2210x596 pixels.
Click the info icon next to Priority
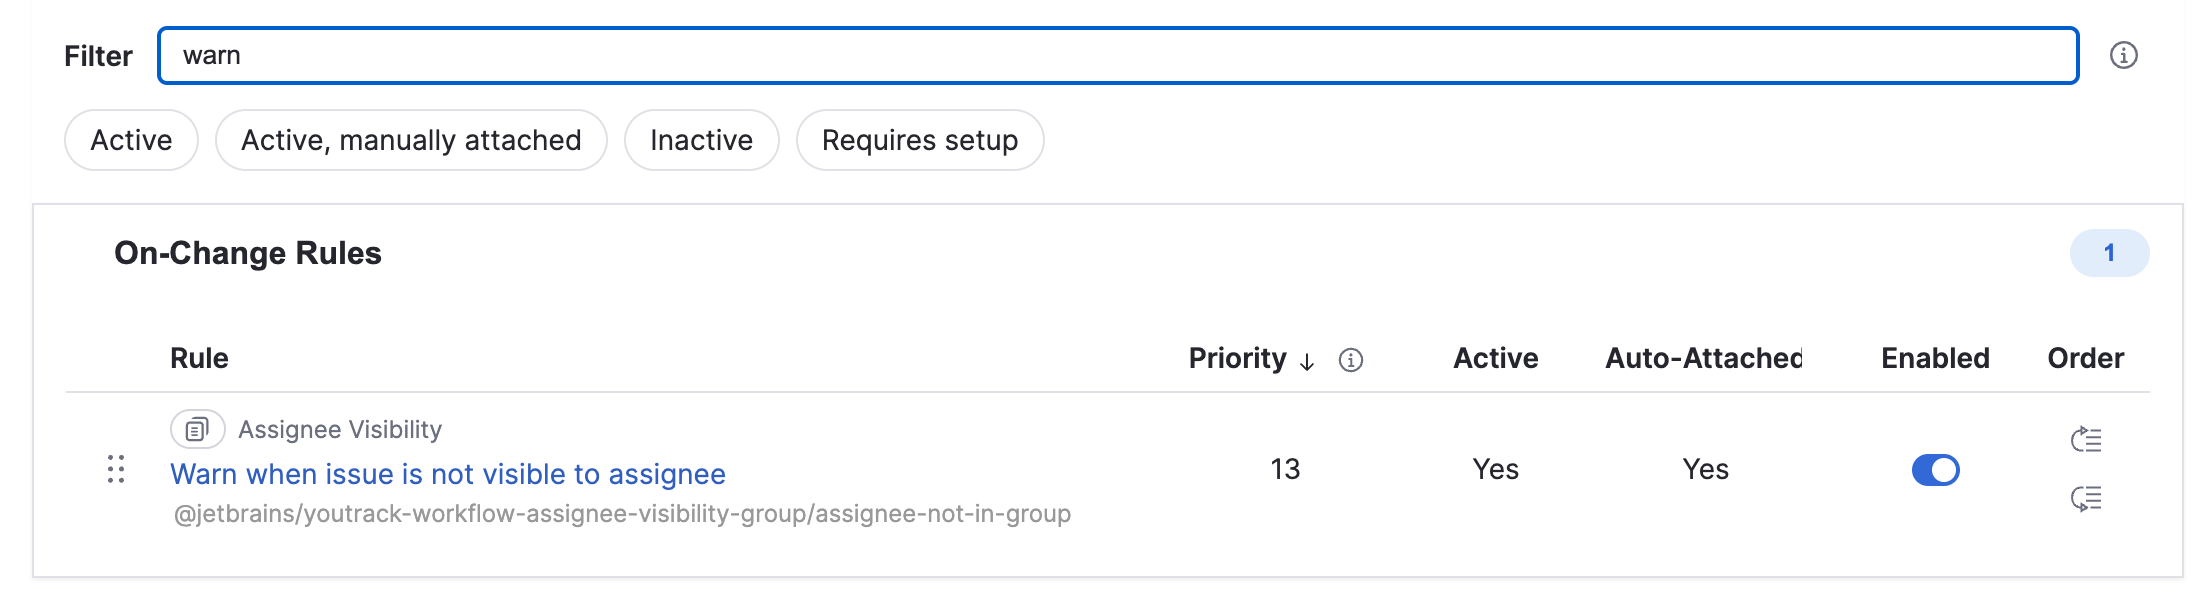tap(1350, 360)
